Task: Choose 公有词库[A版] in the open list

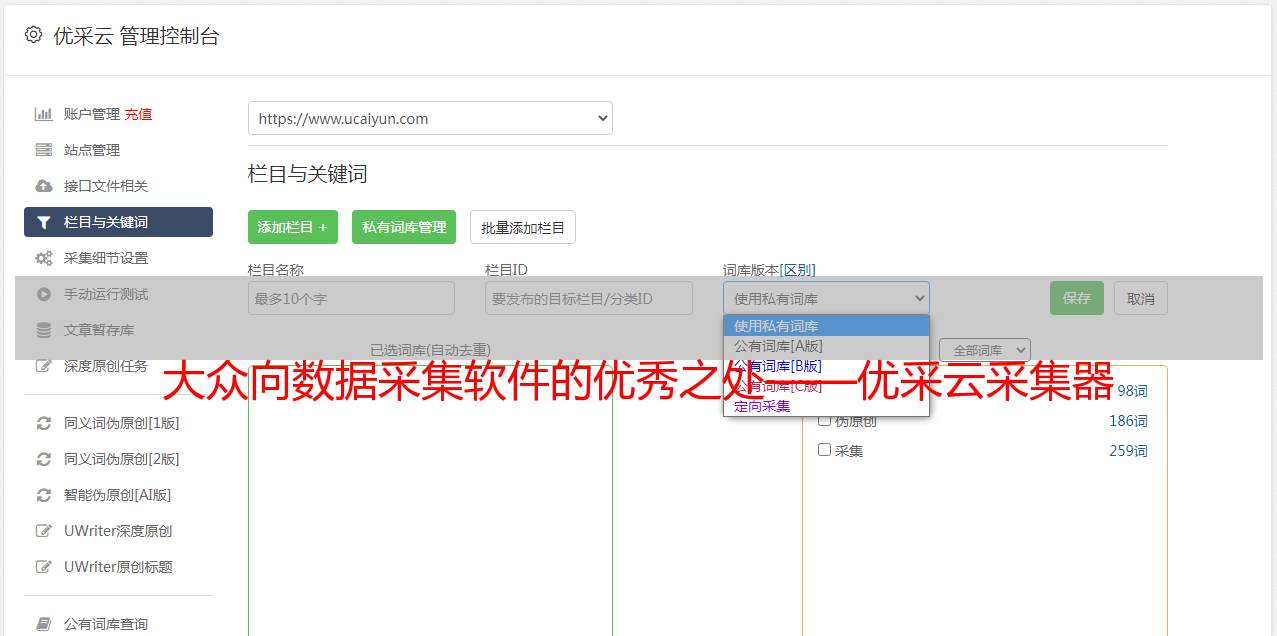Action: [826, 346]
